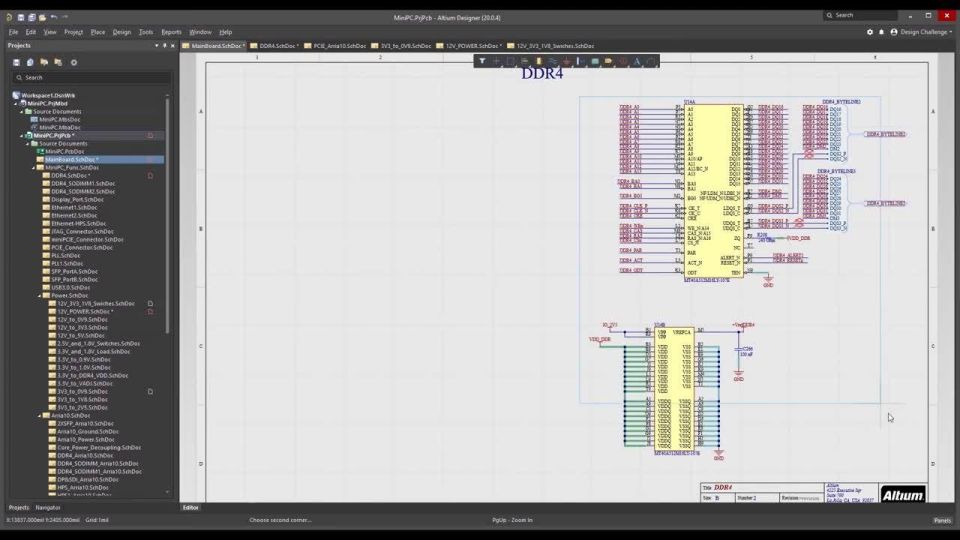Select the Place Wire tool in the active bar
This screenshot has height=540, width=960.
pos(553,61)
